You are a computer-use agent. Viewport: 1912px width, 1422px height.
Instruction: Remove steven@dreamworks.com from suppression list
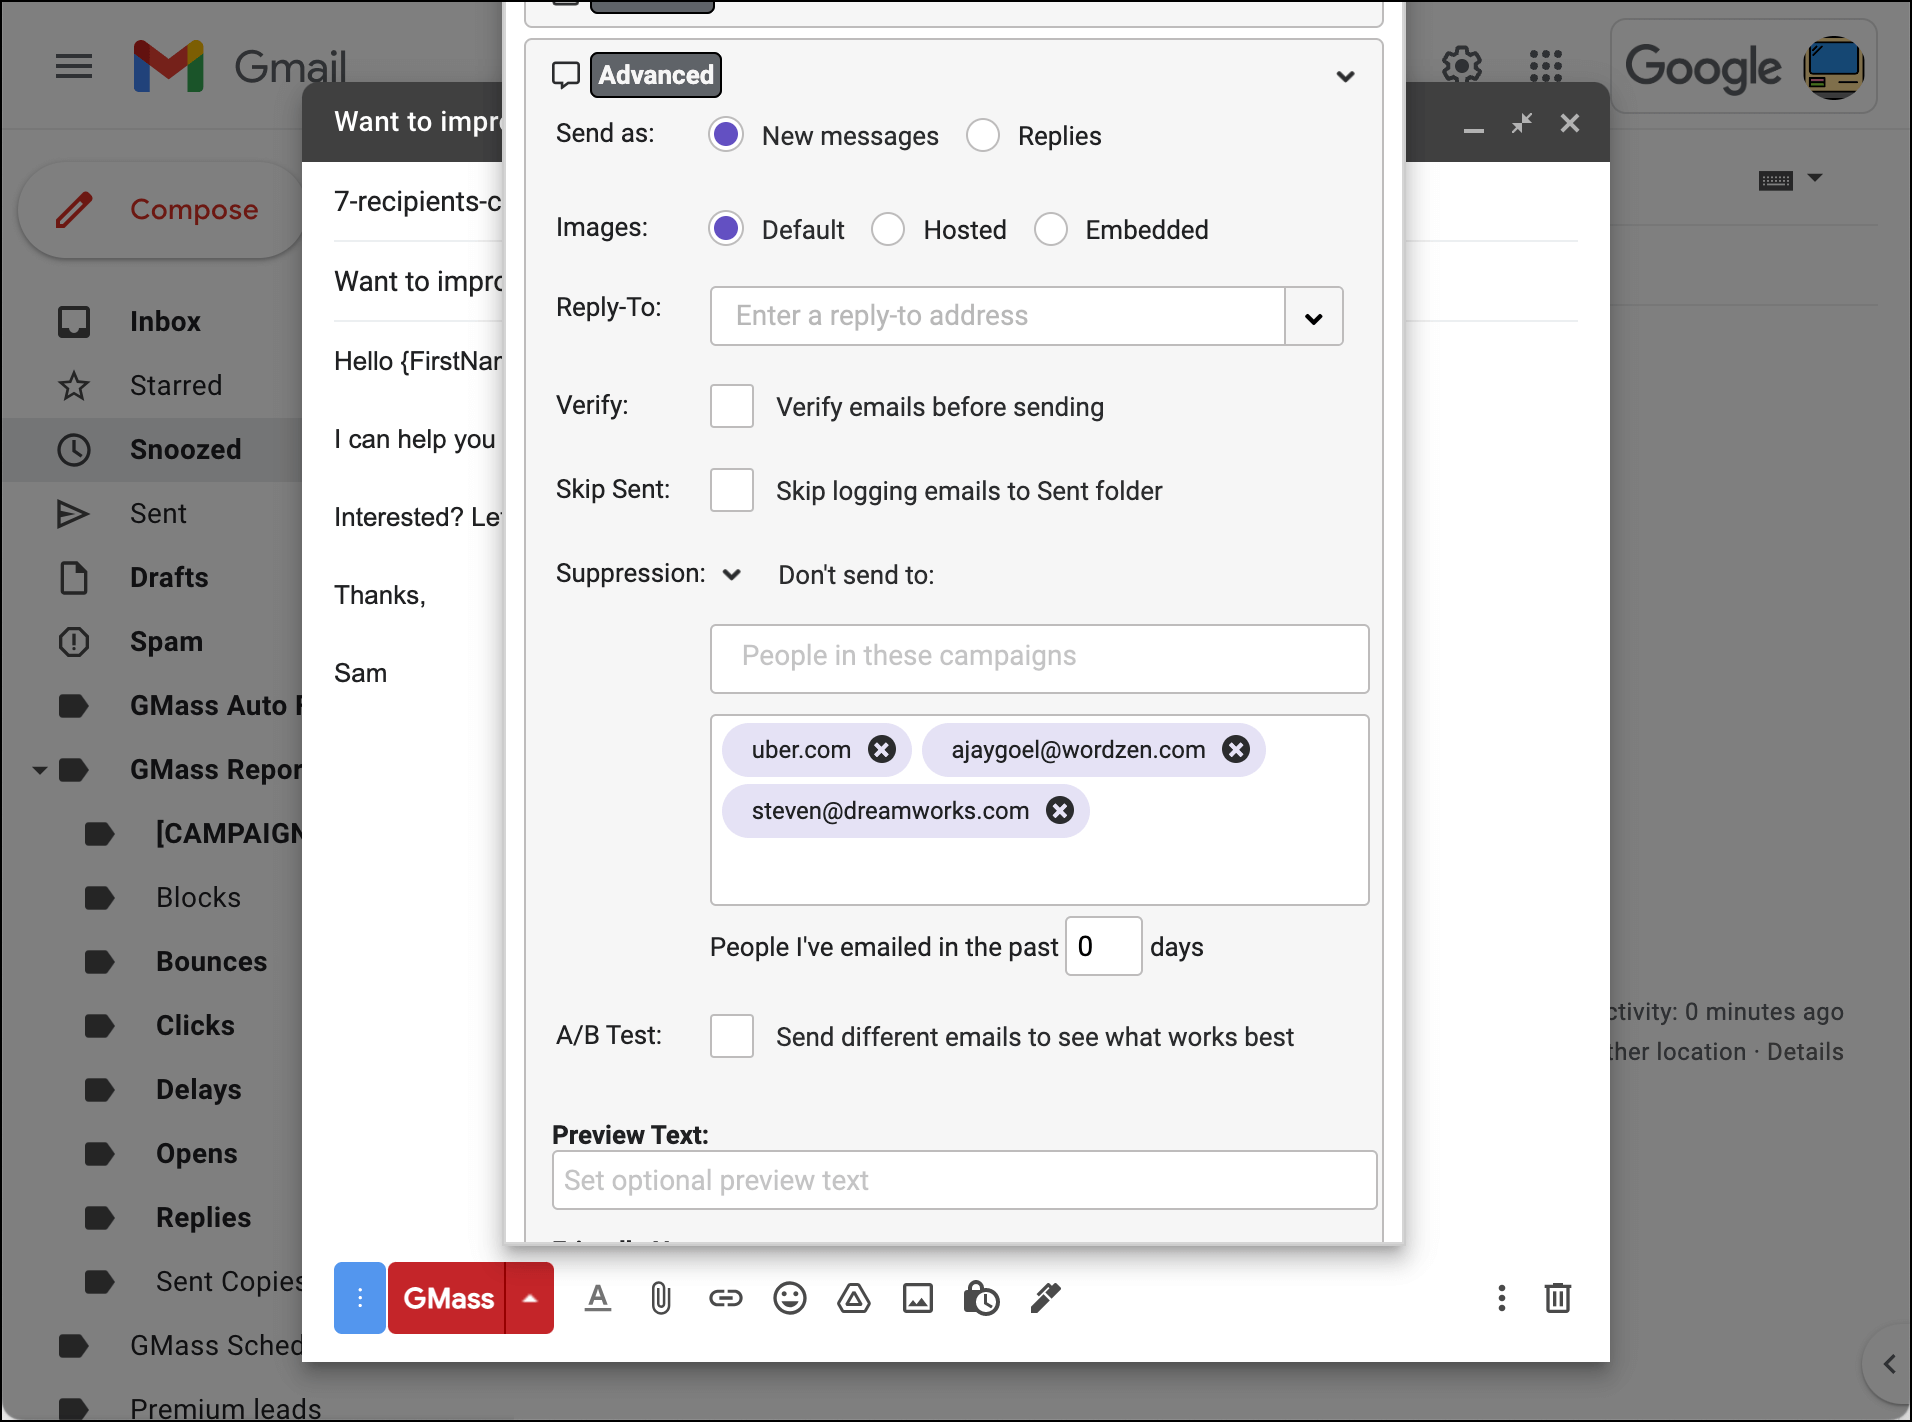coord(1060,810)
